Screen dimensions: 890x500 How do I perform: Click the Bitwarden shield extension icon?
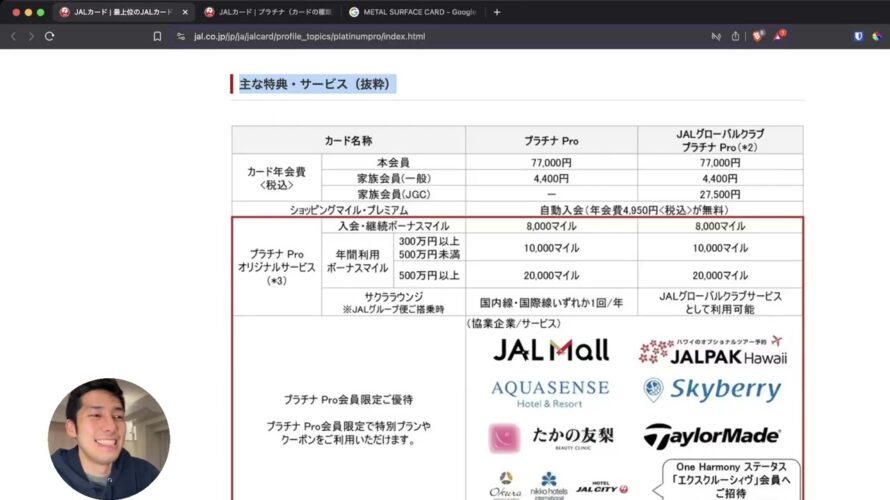pyautogui.click(x=858, y=36)
